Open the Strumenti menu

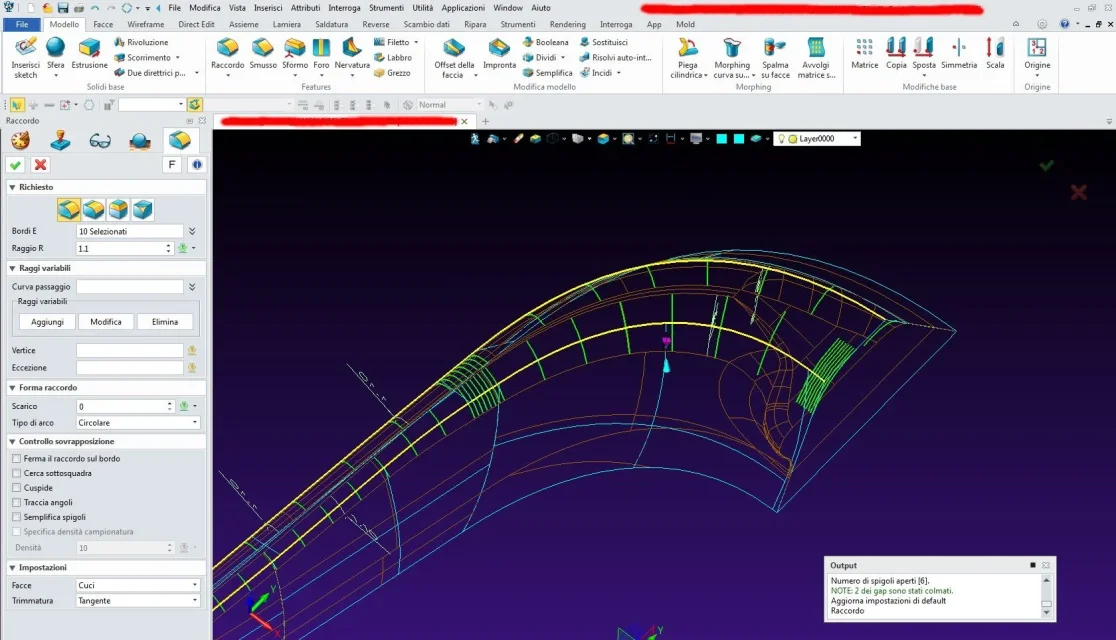pyautogui.click(x=386, y=8)
